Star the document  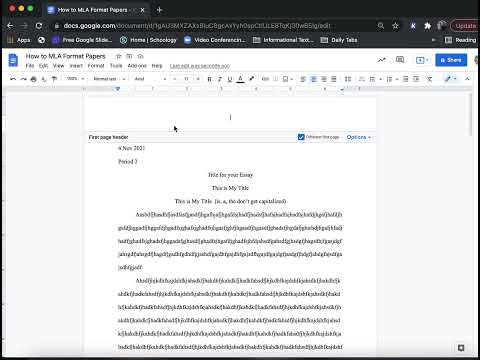(118, 56)
